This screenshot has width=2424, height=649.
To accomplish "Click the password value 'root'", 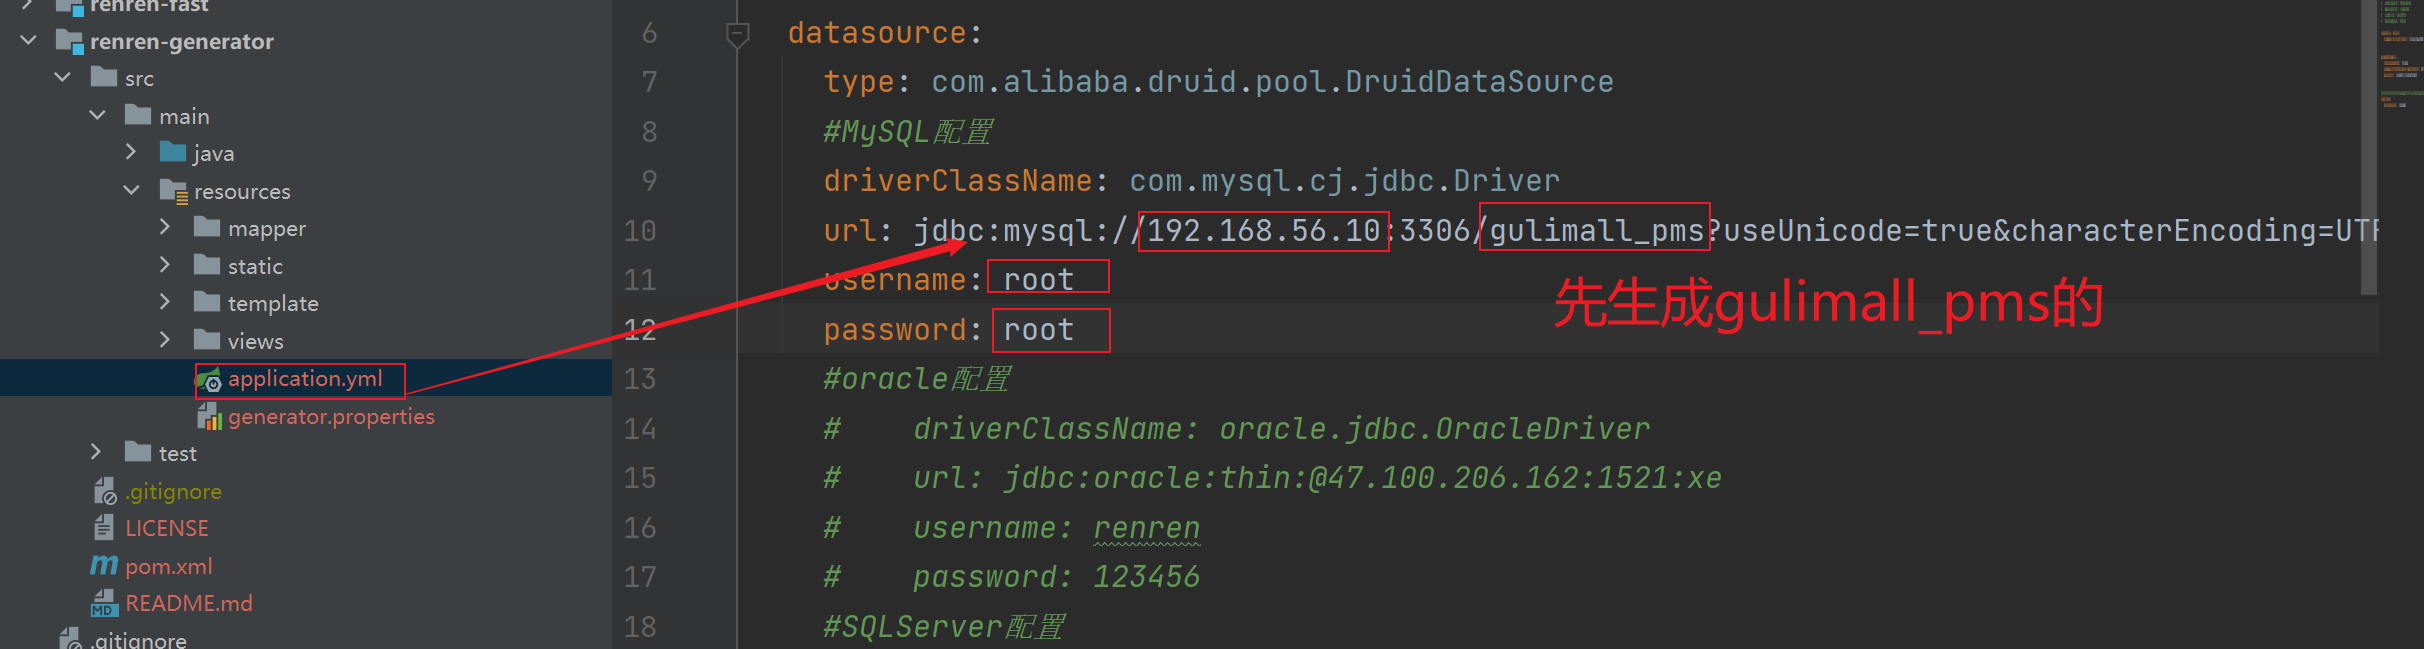I will pos(1038,330).
